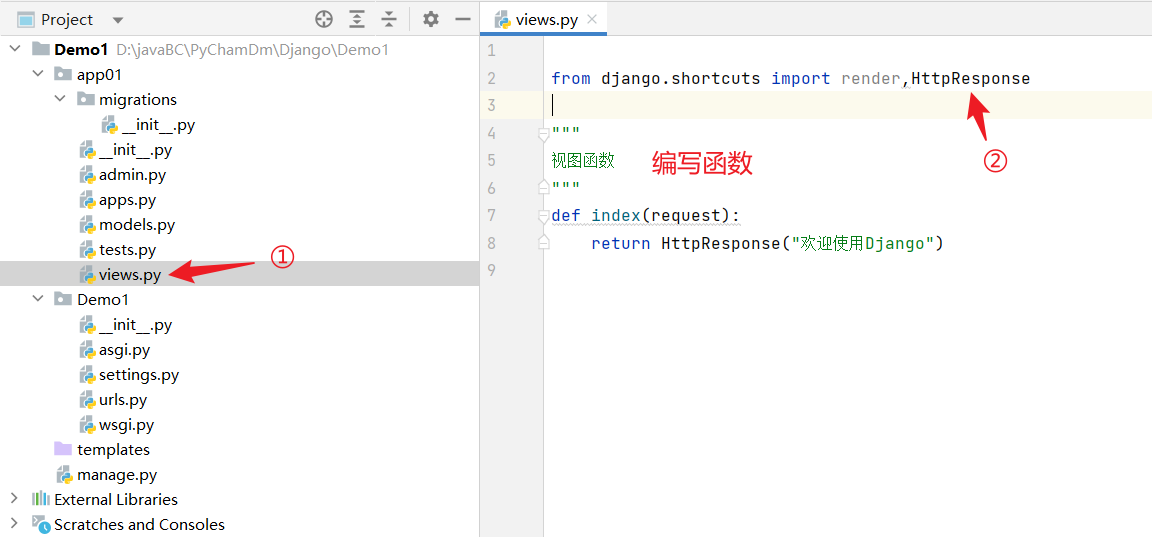Collapse the inner Demo1 package chevron
This screenshot has width=1152, height=537.
37,300
